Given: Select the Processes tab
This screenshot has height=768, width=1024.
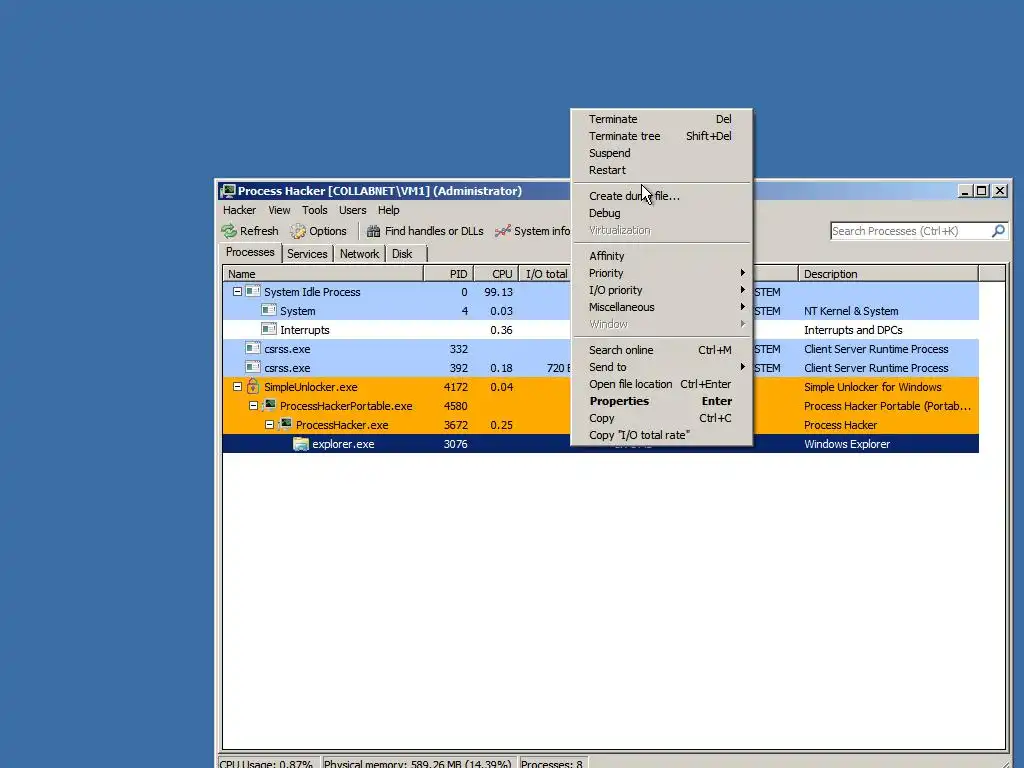Looking at the screenshot, I should pyautogui.click(x=250, y=252).
